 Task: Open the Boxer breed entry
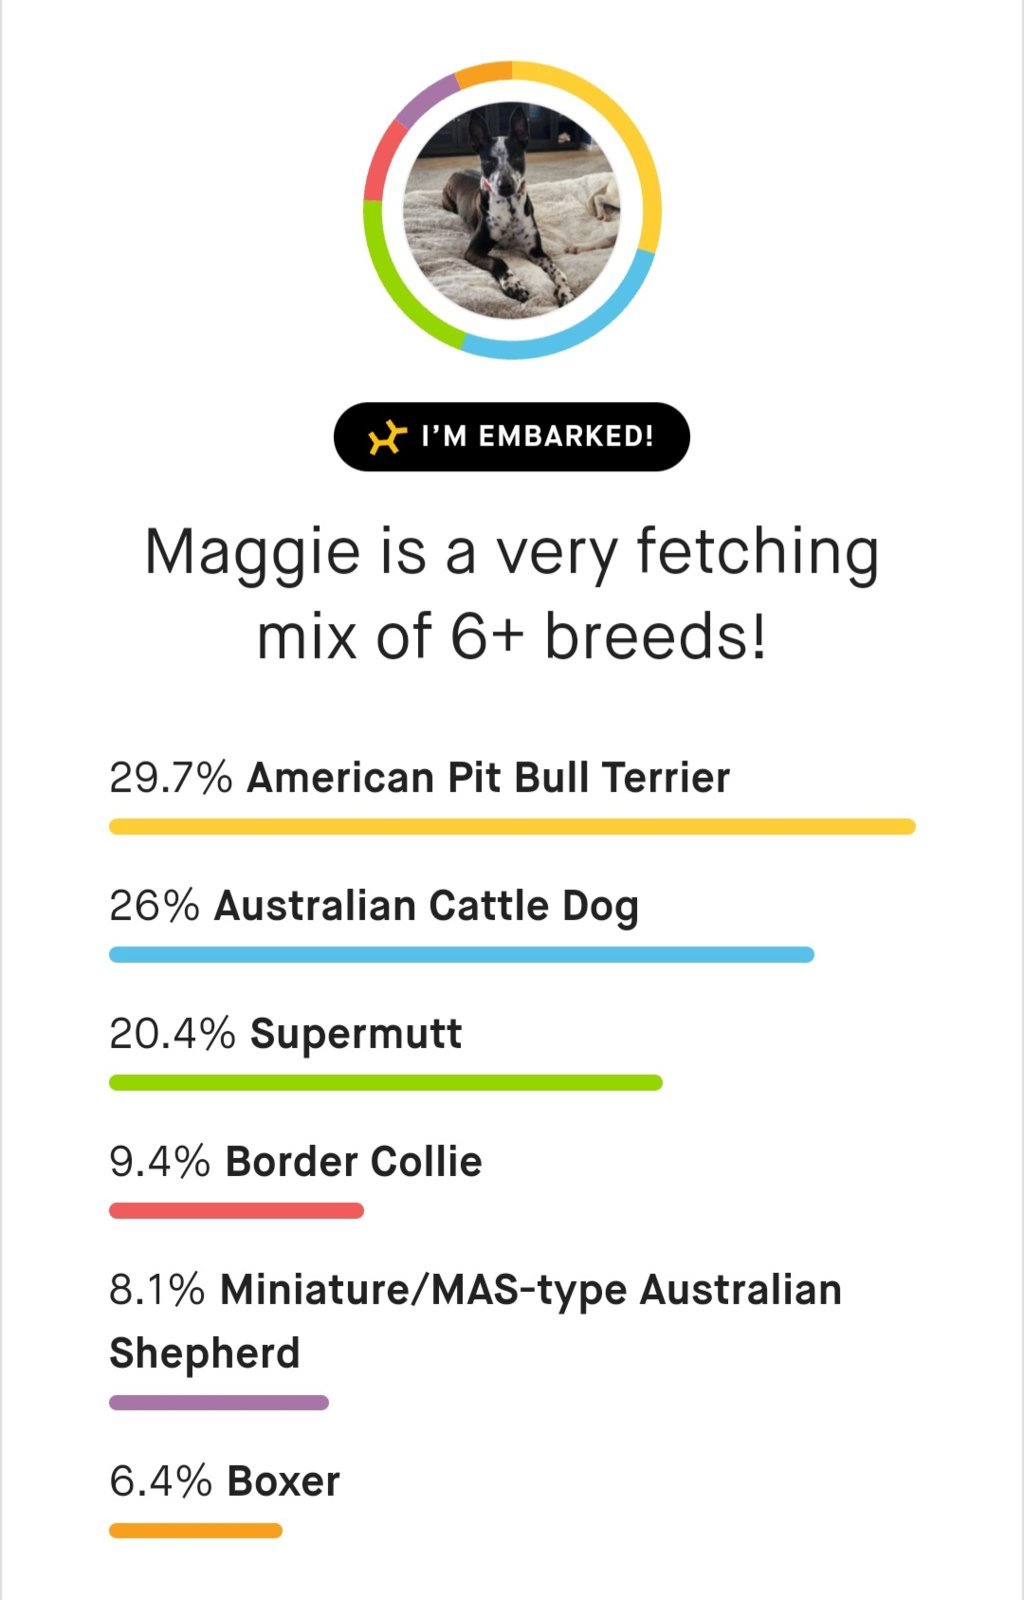coord(225,1481)
